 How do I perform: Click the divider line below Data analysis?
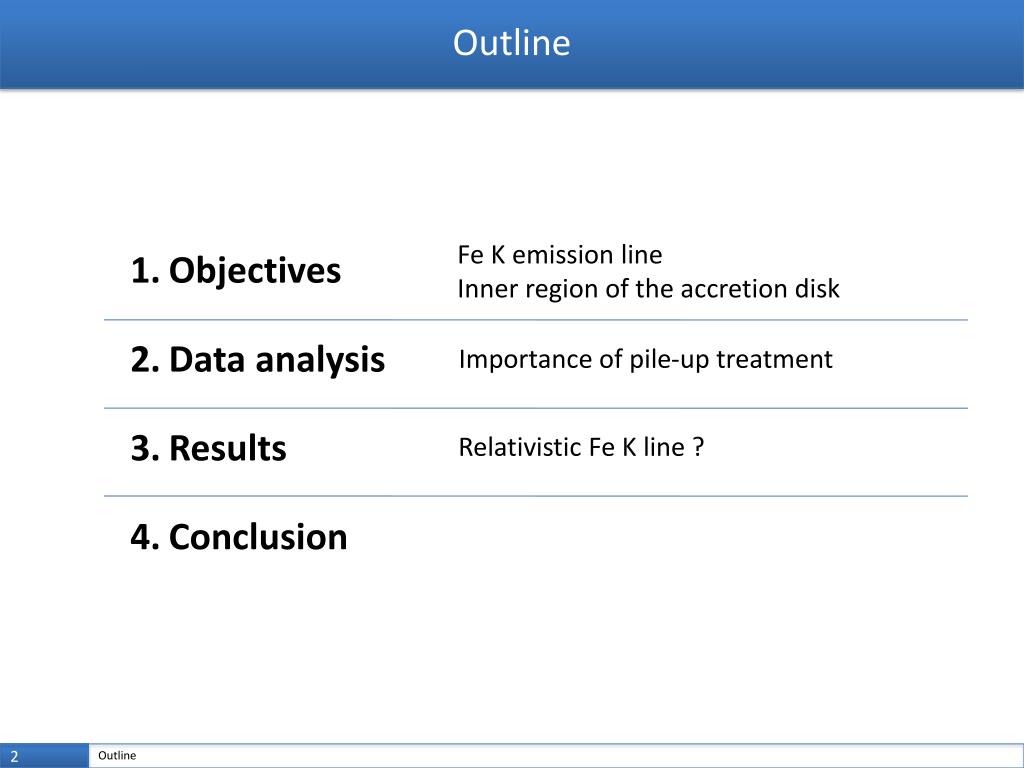(536, 408)
